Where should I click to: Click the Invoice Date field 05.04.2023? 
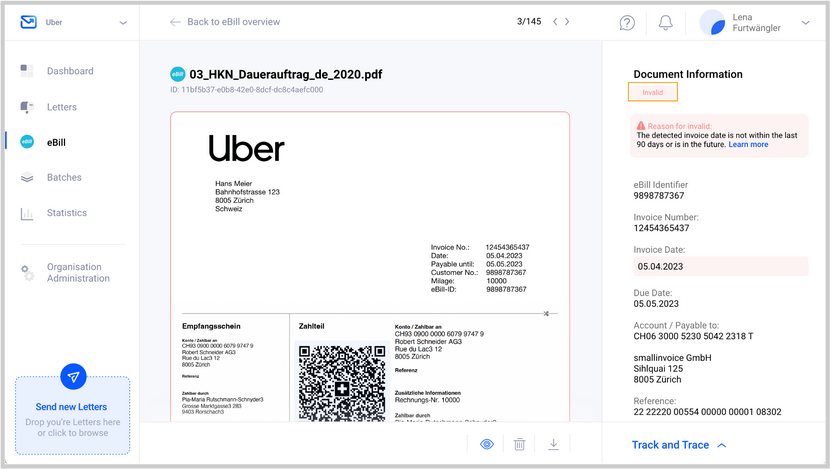point(720,266)
